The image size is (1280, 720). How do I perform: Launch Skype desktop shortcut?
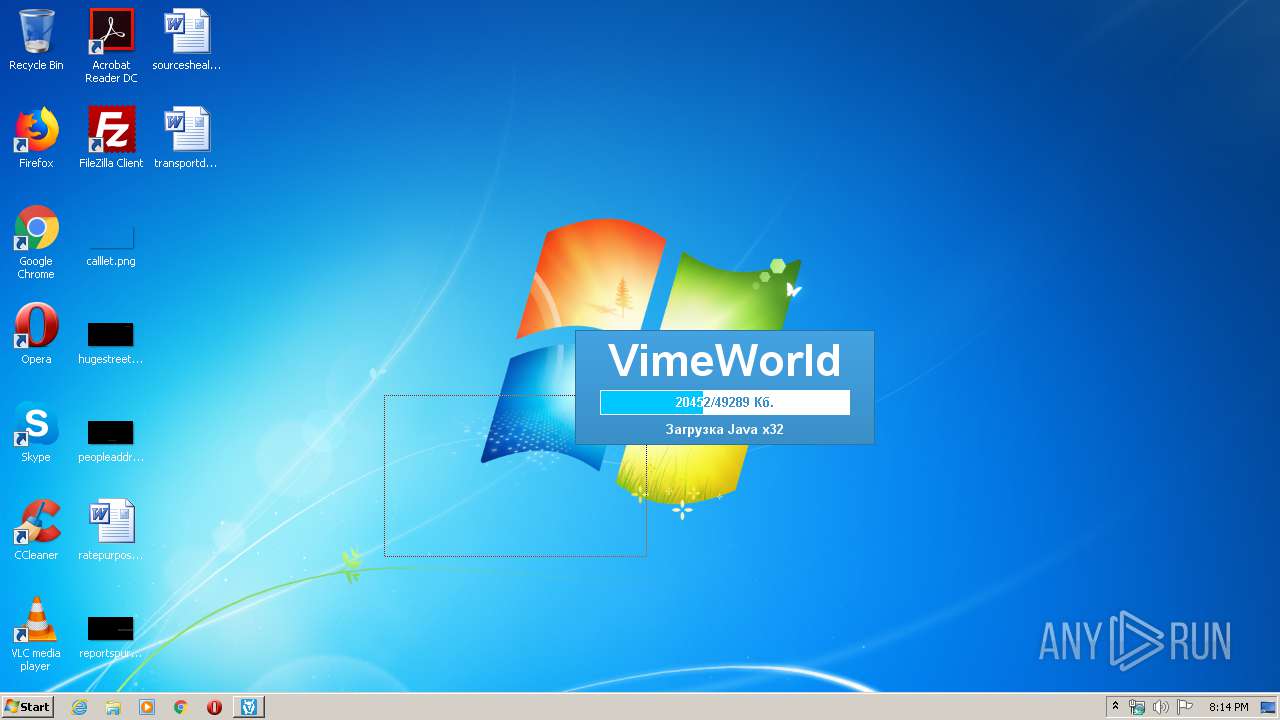36,432
